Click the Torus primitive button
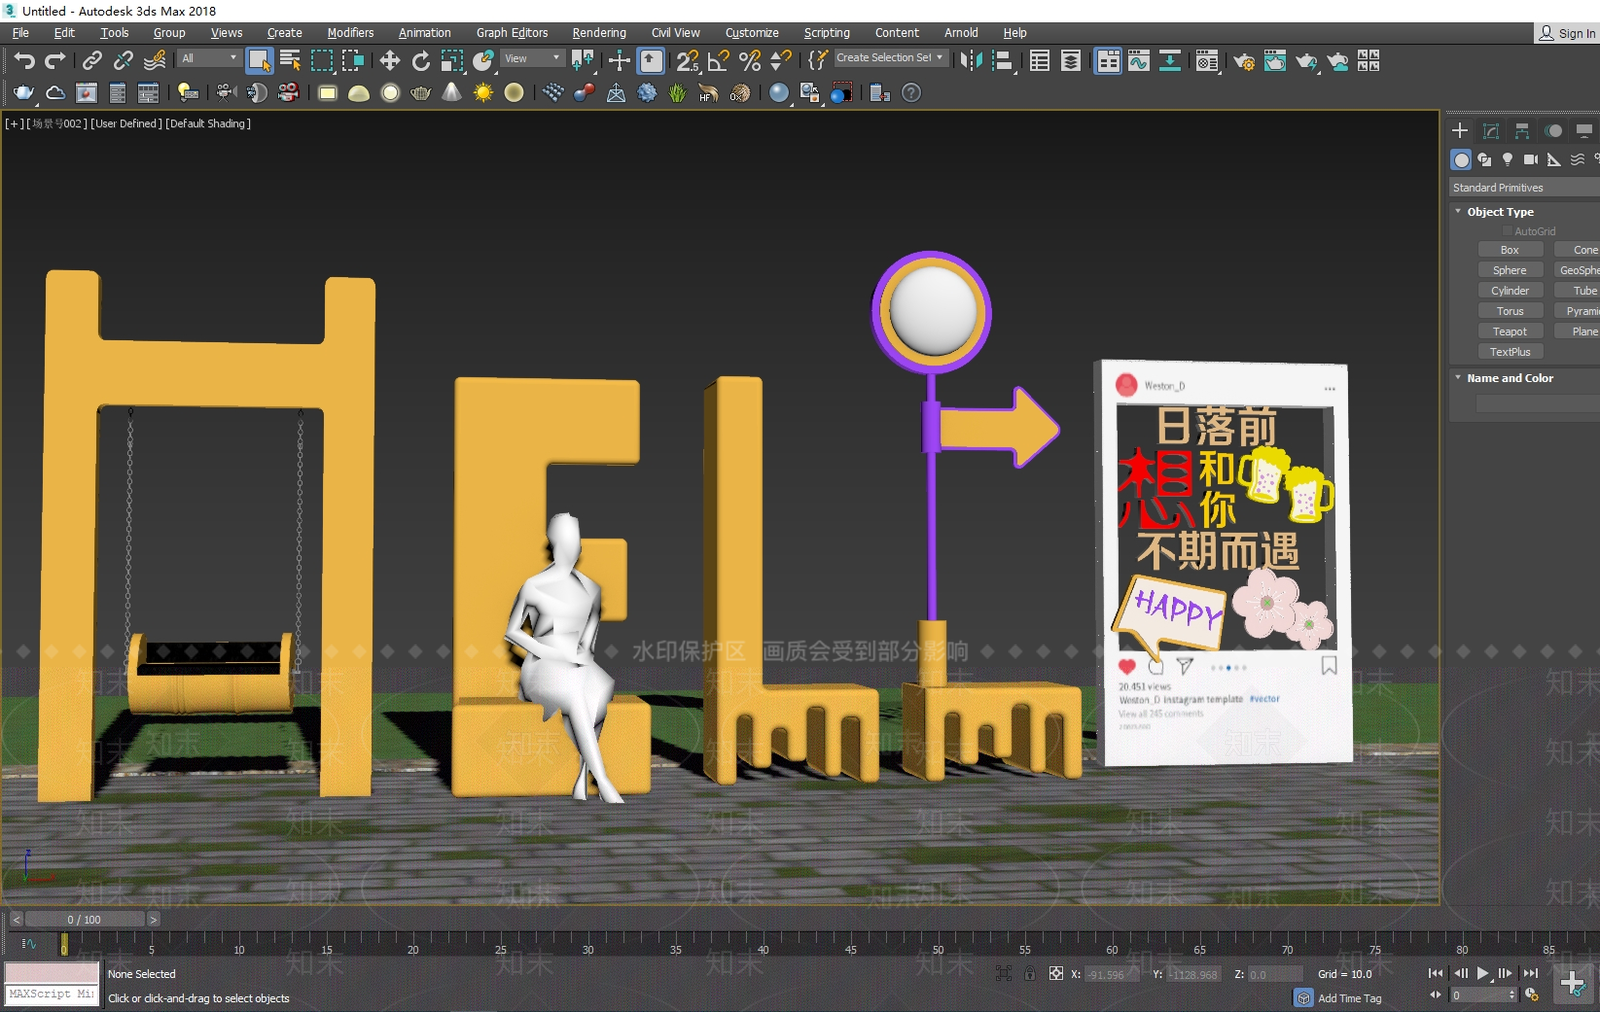Screen dimensions: 1600x1012 pyautogui.click(x=1510, y=311)
